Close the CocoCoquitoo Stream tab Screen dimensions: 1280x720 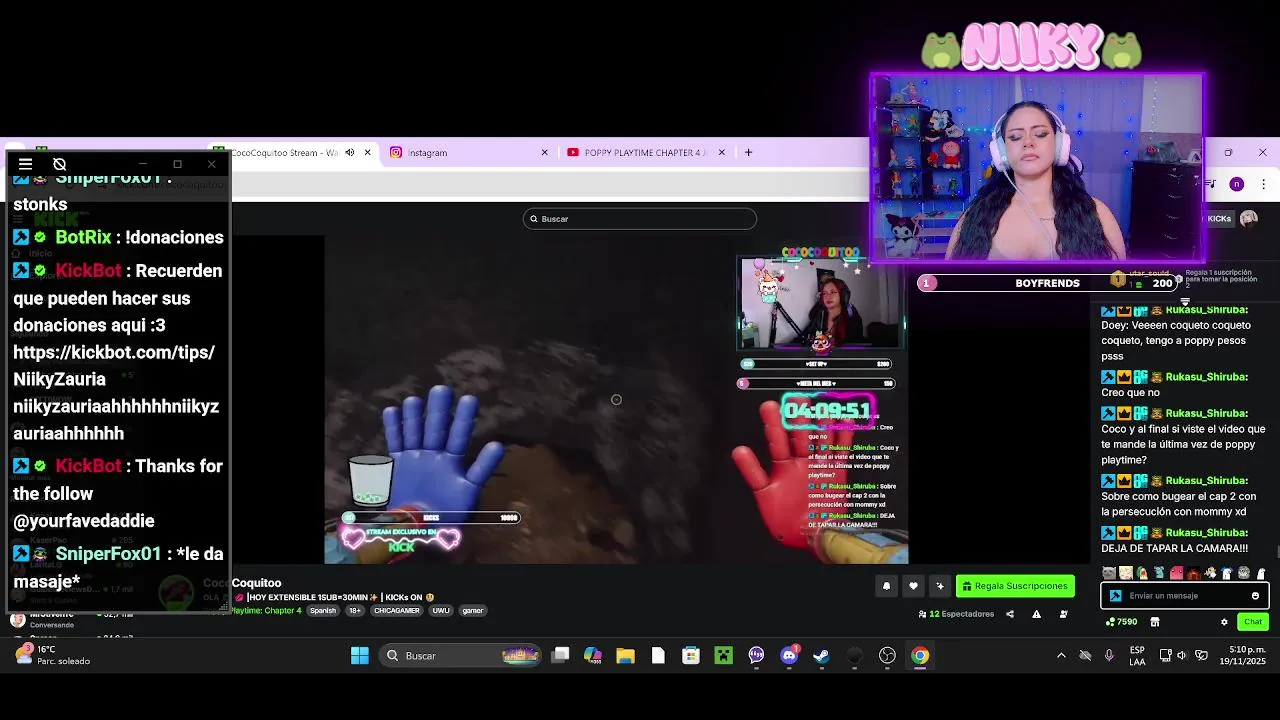[367, 152]
